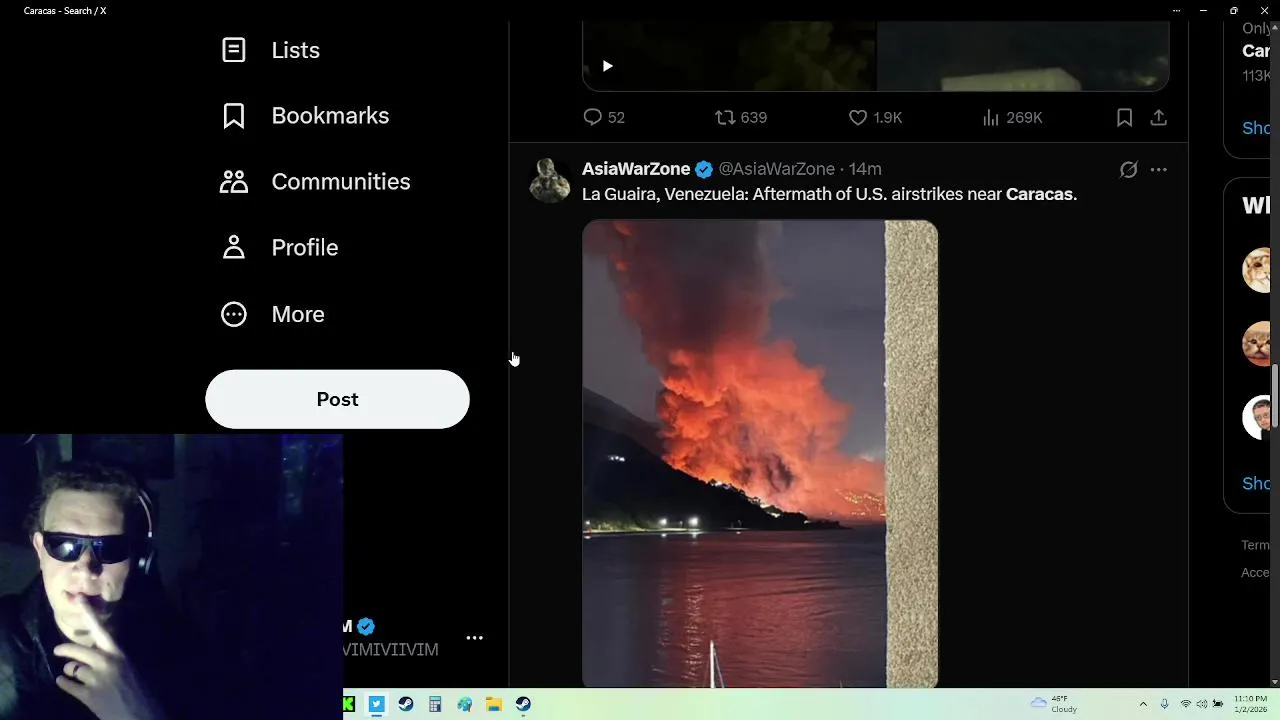Screen dimensions: 1280x720
Task: Open Calculator from taskbar
Action: coord(434,704)
